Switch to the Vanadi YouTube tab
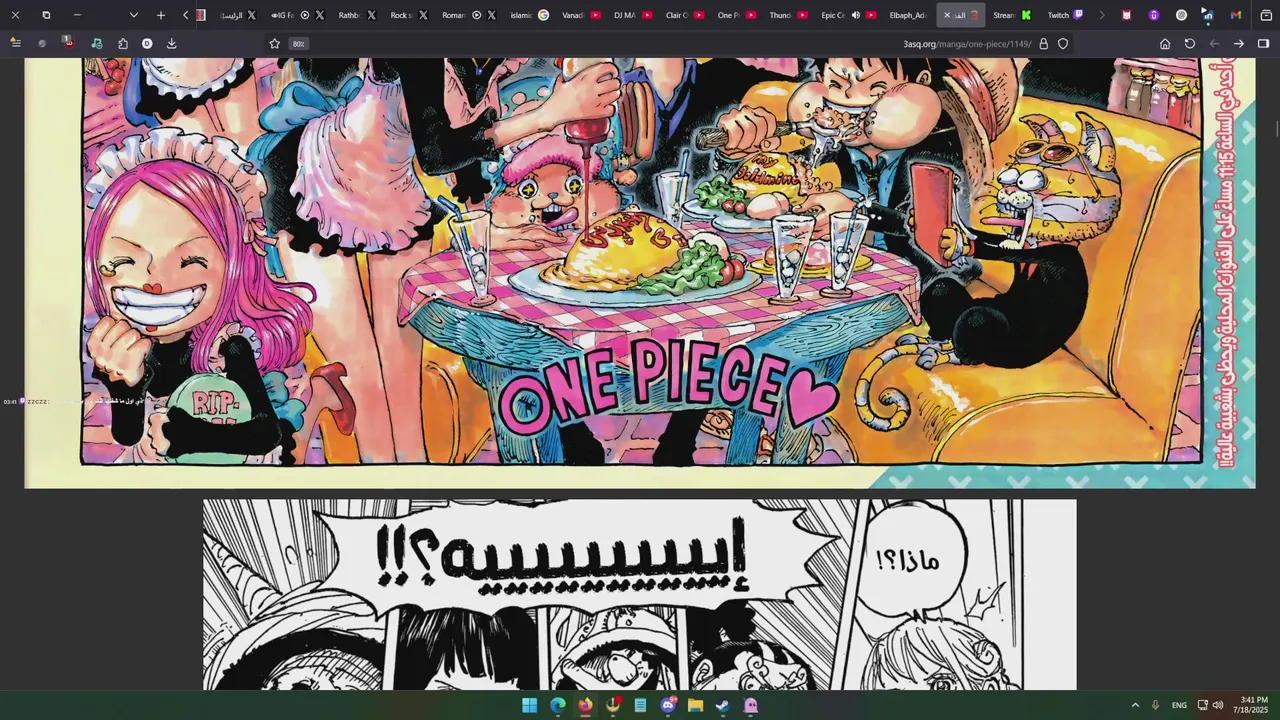1280x720 pixels. (x=580, y=15)
